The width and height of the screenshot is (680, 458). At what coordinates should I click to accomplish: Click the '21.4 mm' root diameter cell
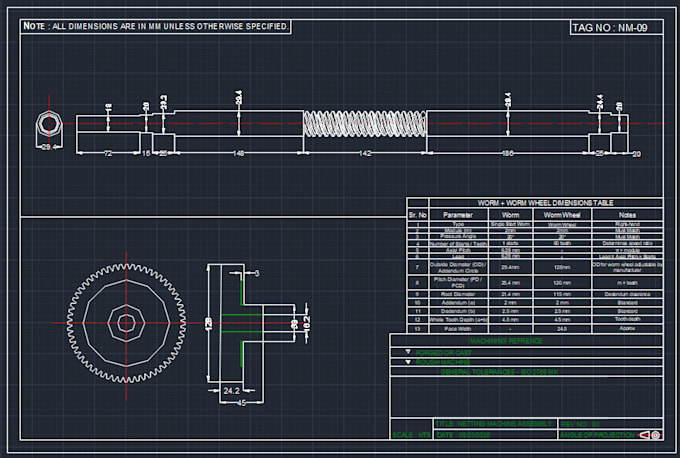coord(510,294)
